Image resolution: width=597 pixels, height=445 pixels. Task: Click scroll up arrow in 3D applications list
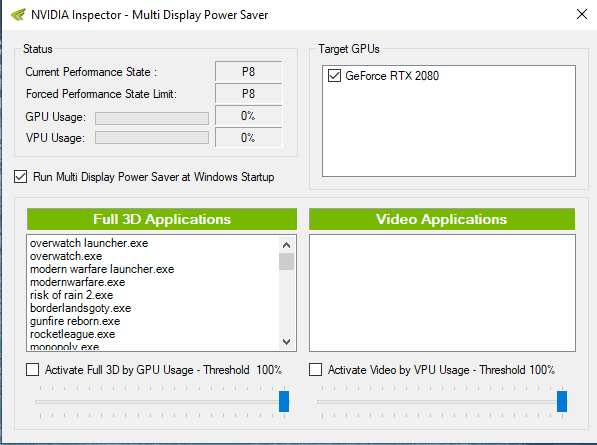(x=287, y=245)
